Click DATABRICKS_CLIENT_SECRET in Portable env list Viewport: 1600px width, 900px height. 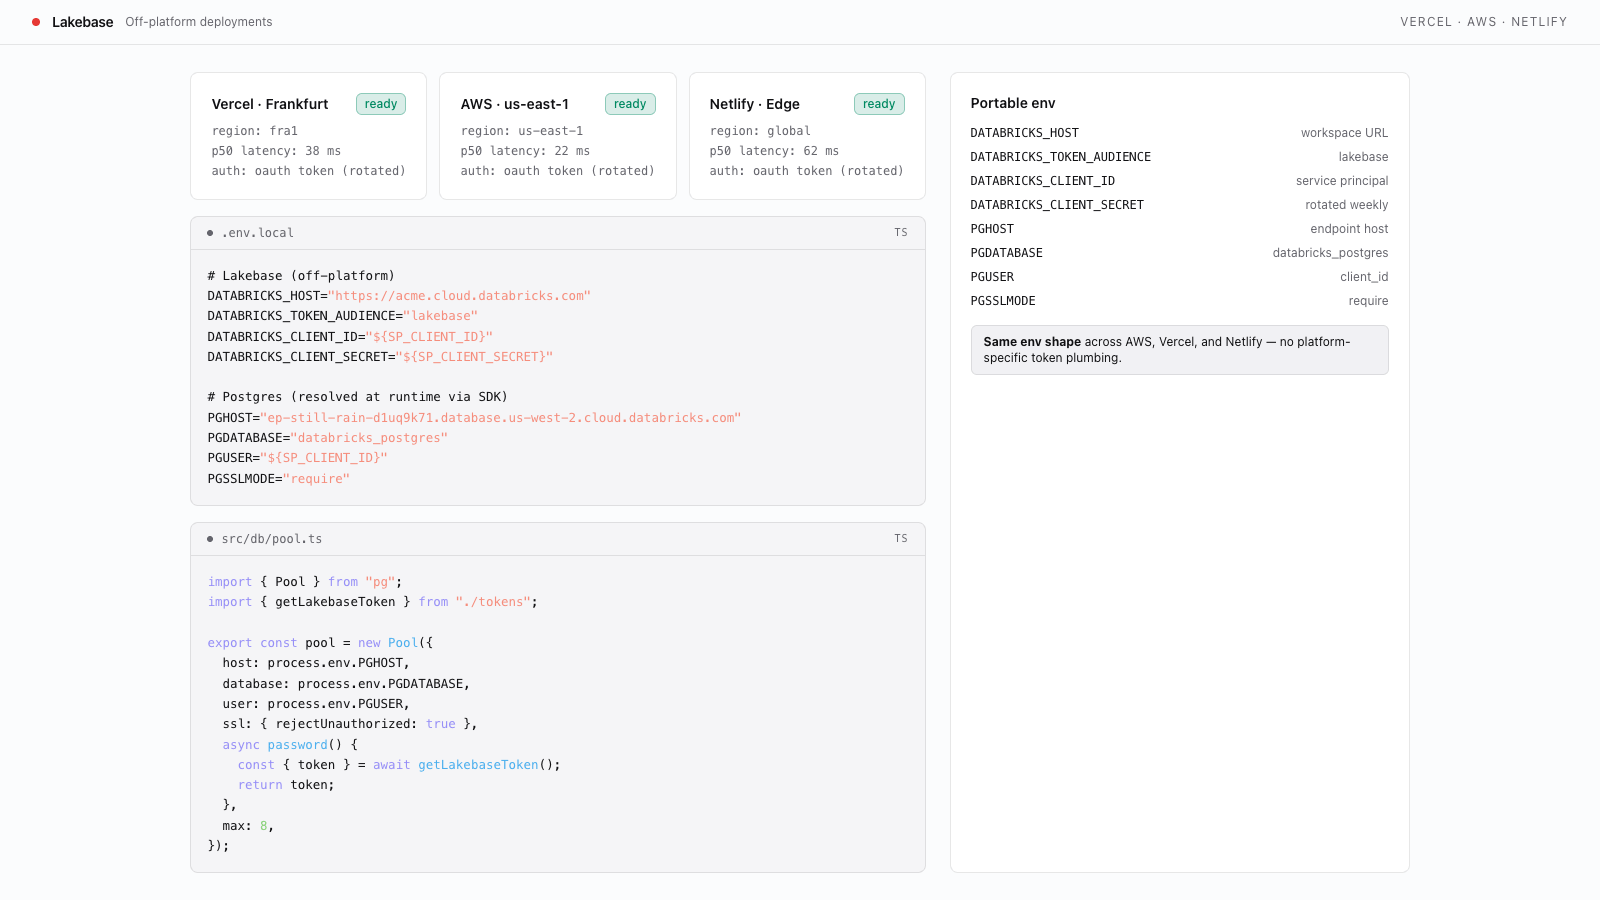point(1057,205)
